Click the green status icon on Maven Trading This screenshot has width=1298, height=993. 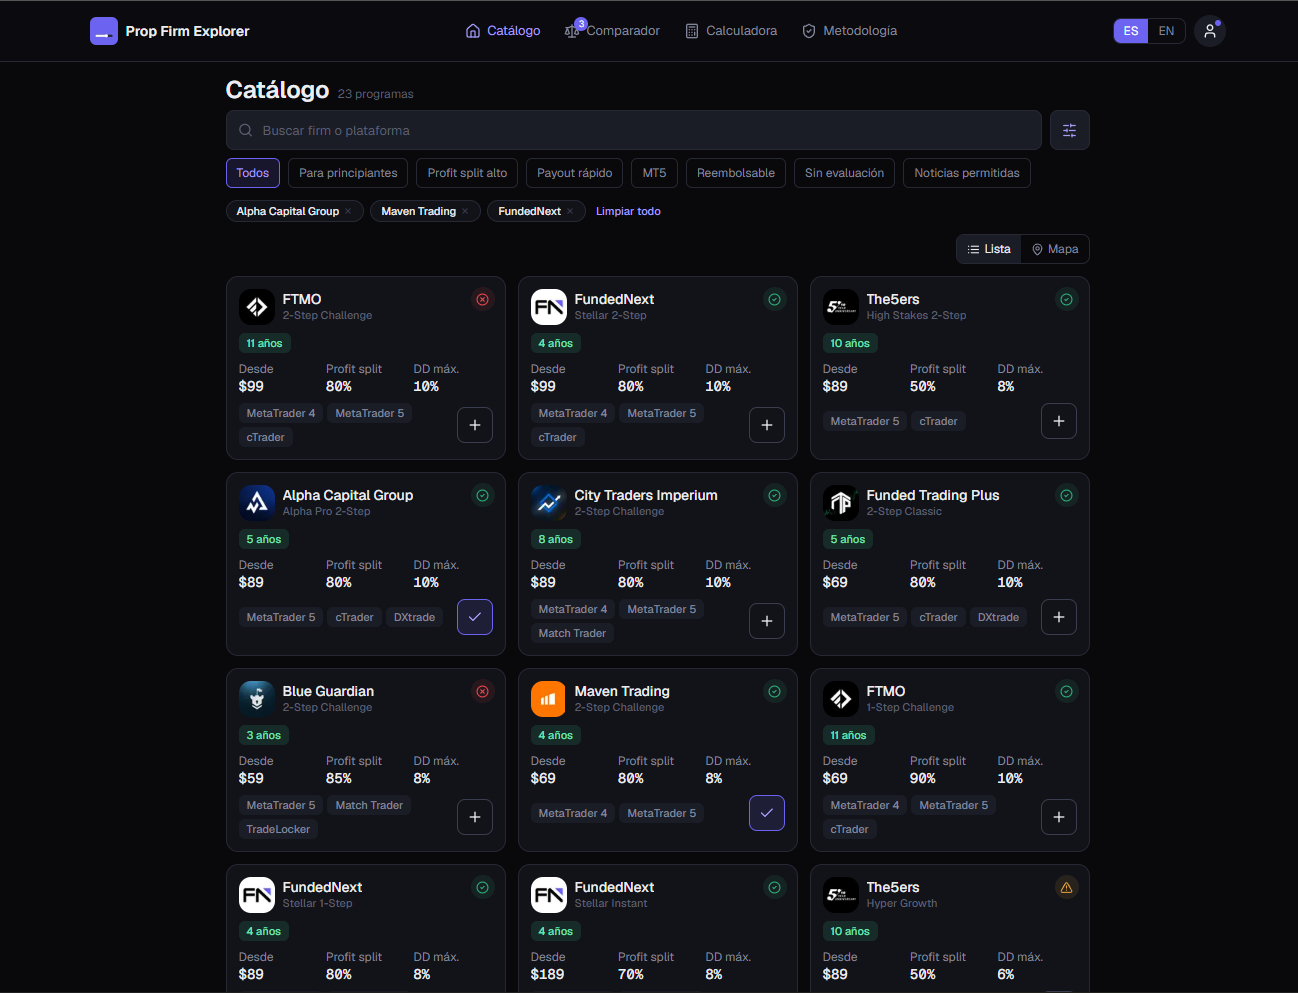775,691
